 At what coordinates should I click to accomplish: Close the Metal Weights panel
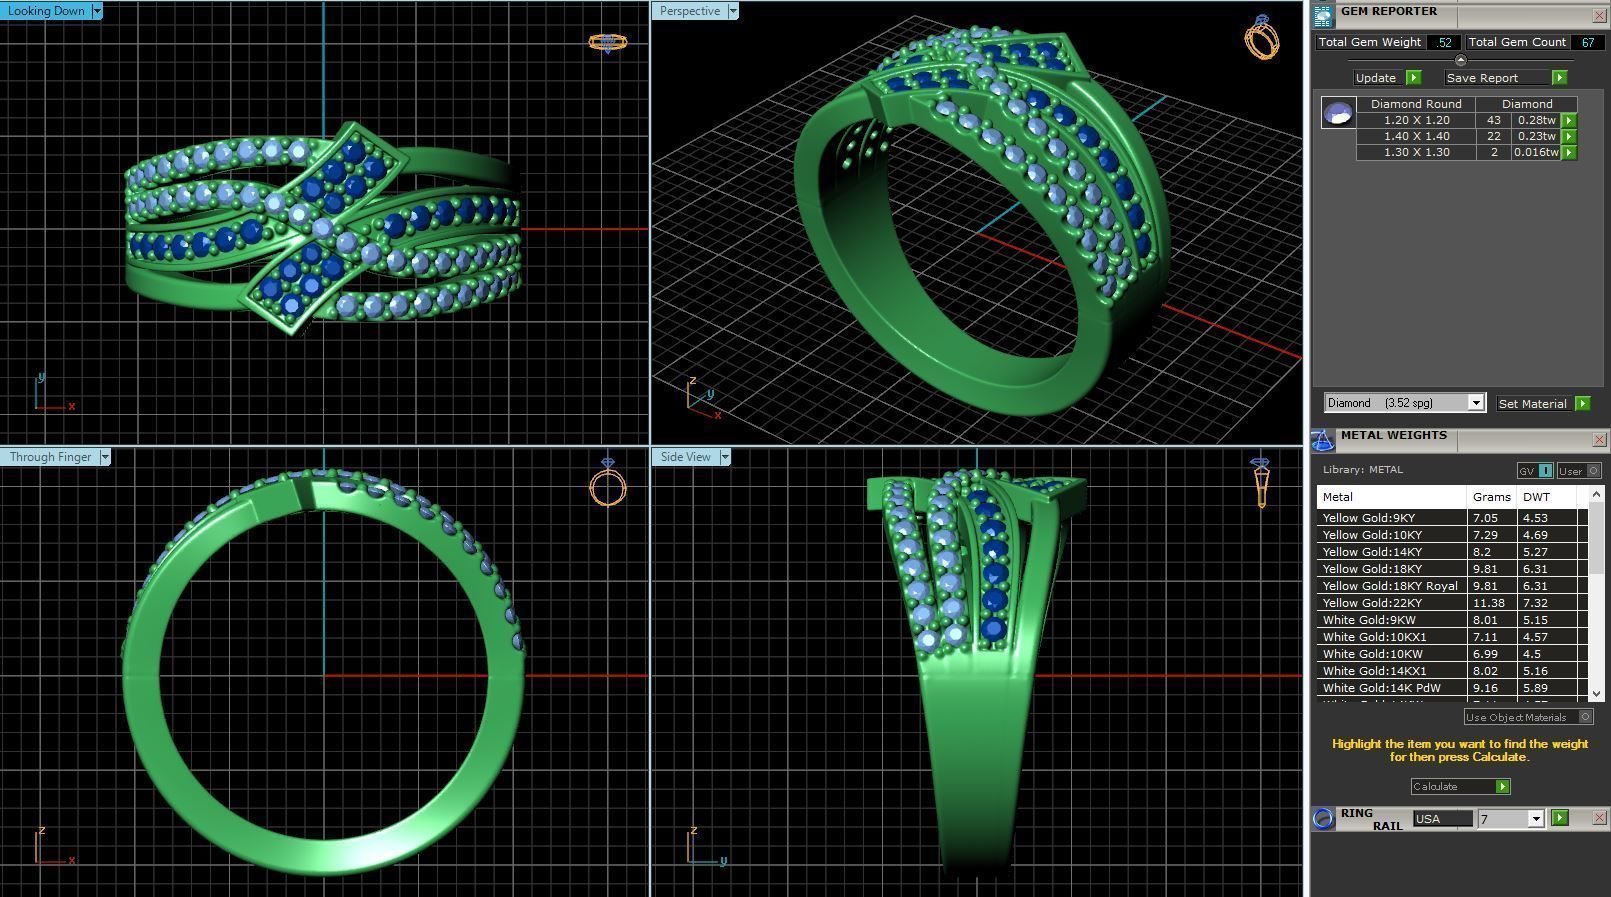click(x=1598, y=440)
